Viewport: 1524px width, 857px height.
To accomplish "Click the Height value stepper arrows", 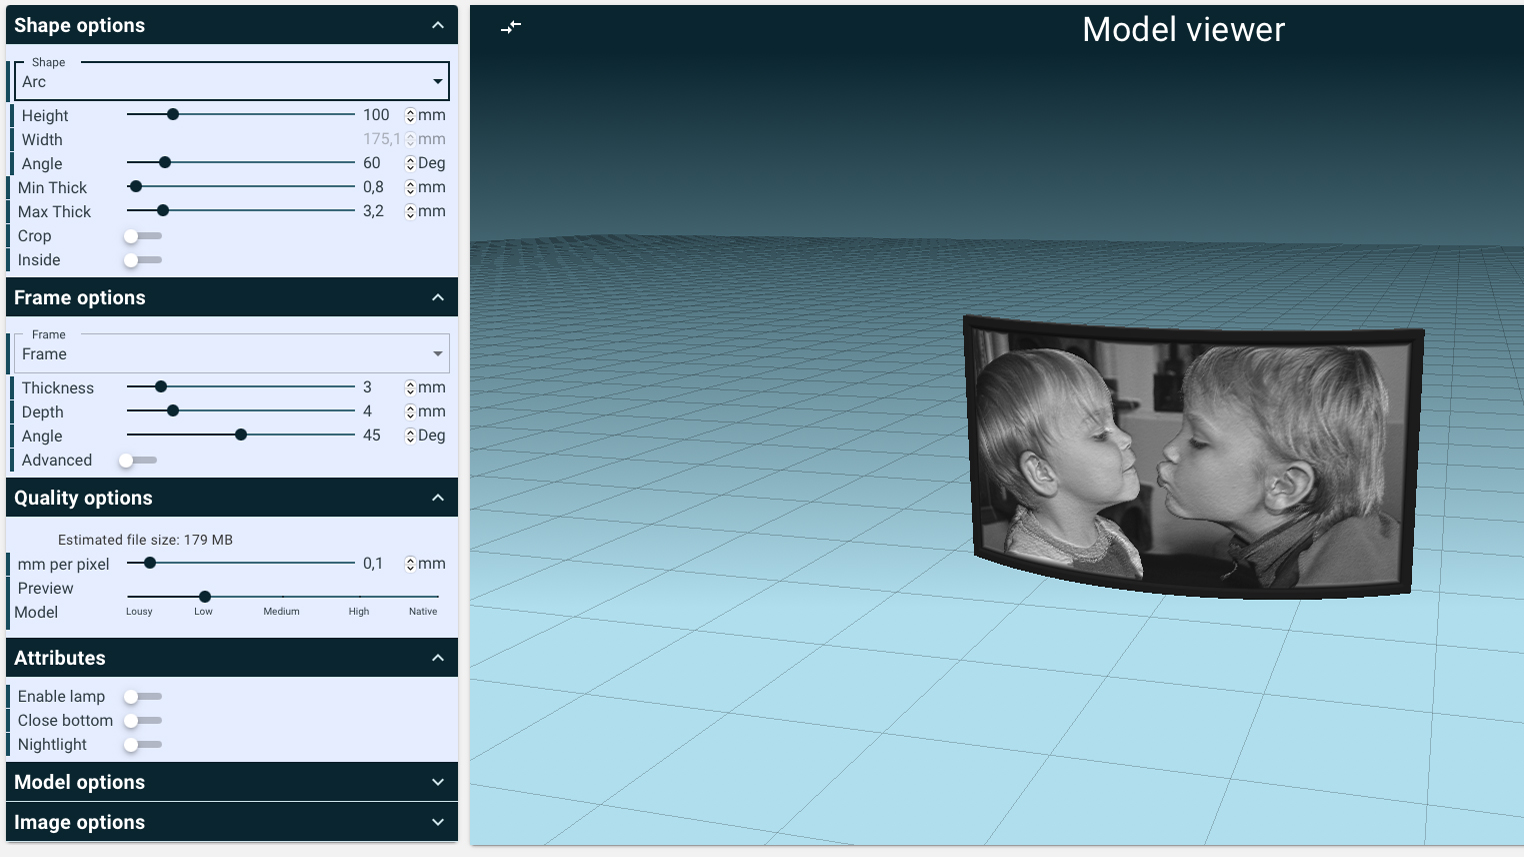I will point(410,116).
